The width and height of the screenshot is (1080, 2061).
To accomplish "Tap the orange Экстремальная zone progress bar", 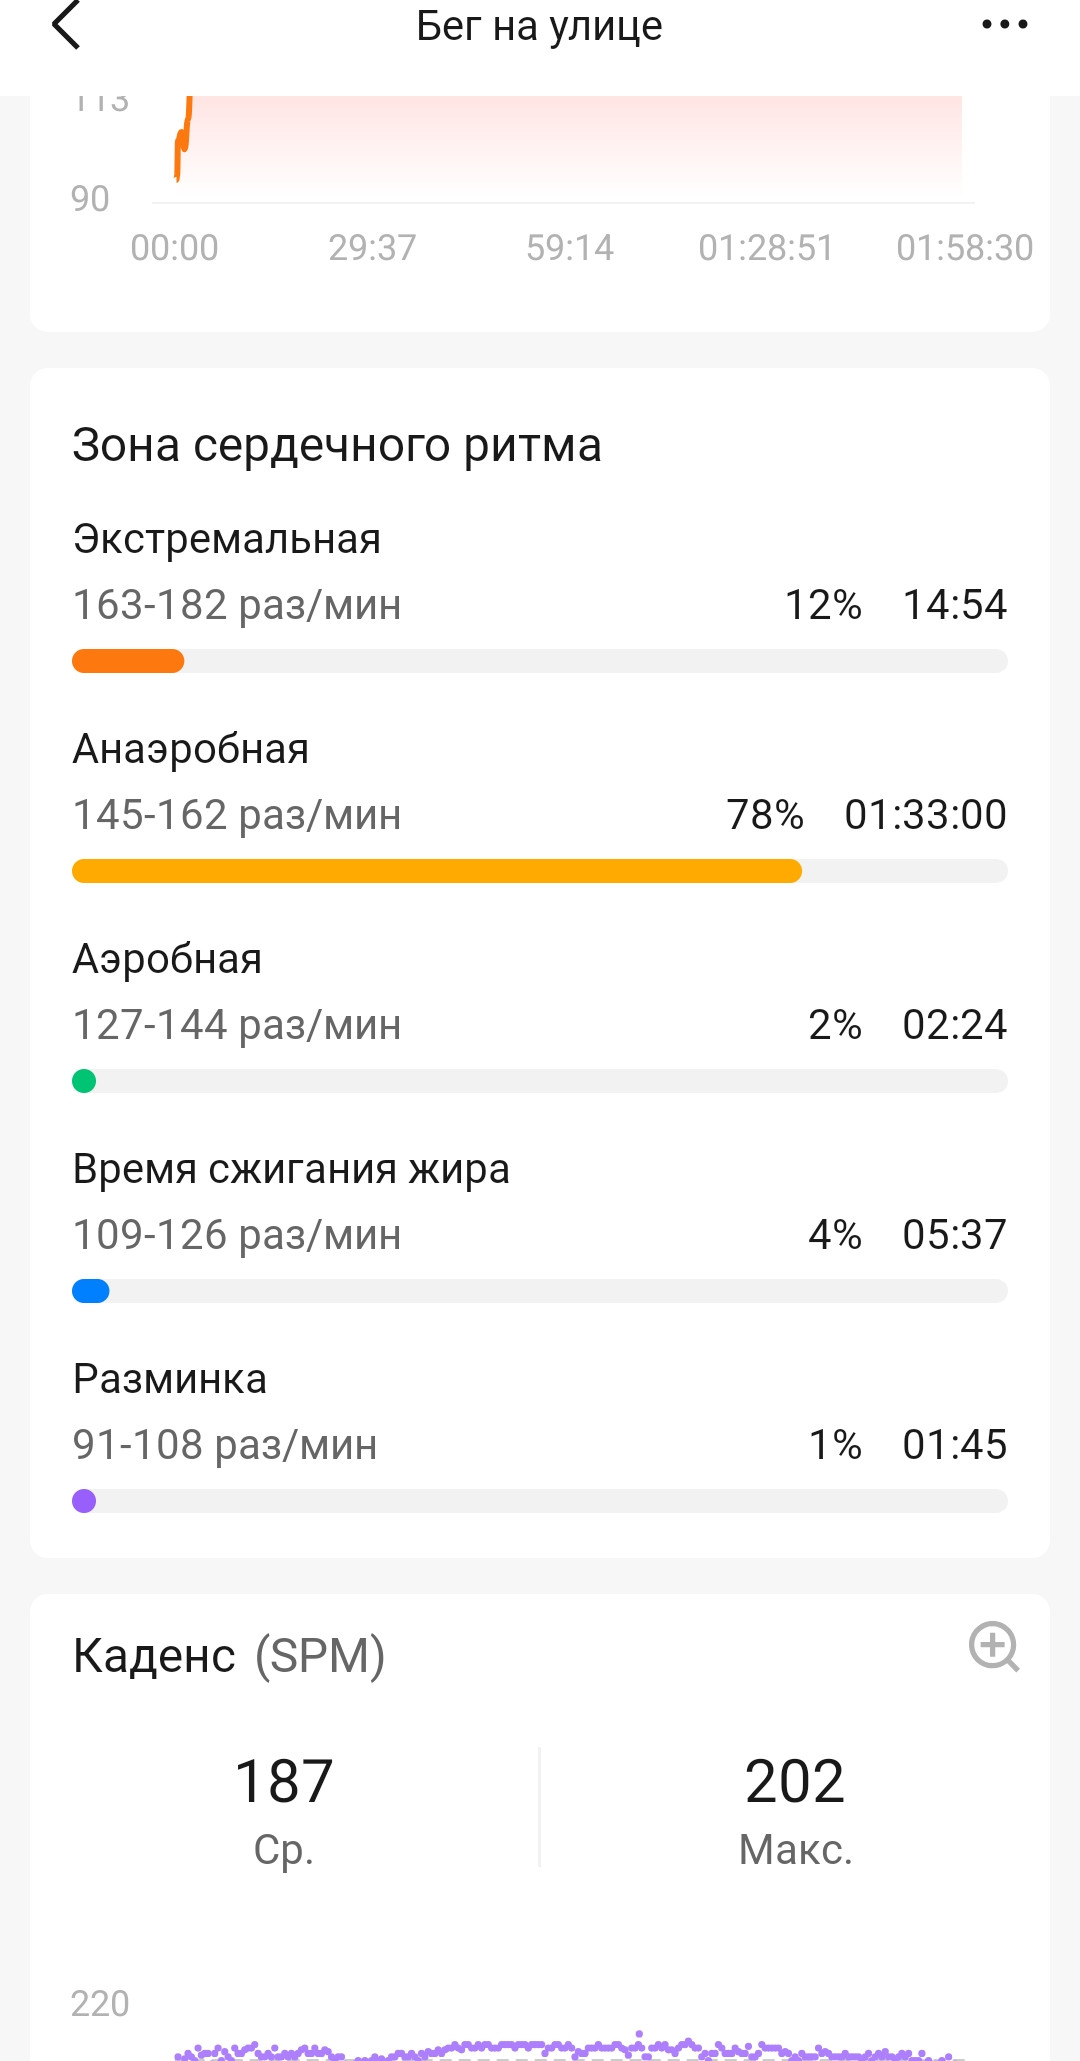I will coord(128,661).
